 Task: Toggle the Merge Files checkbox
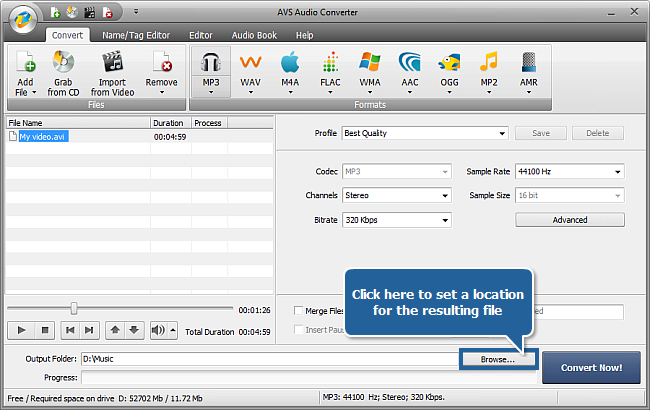click(x=298, y=311)
